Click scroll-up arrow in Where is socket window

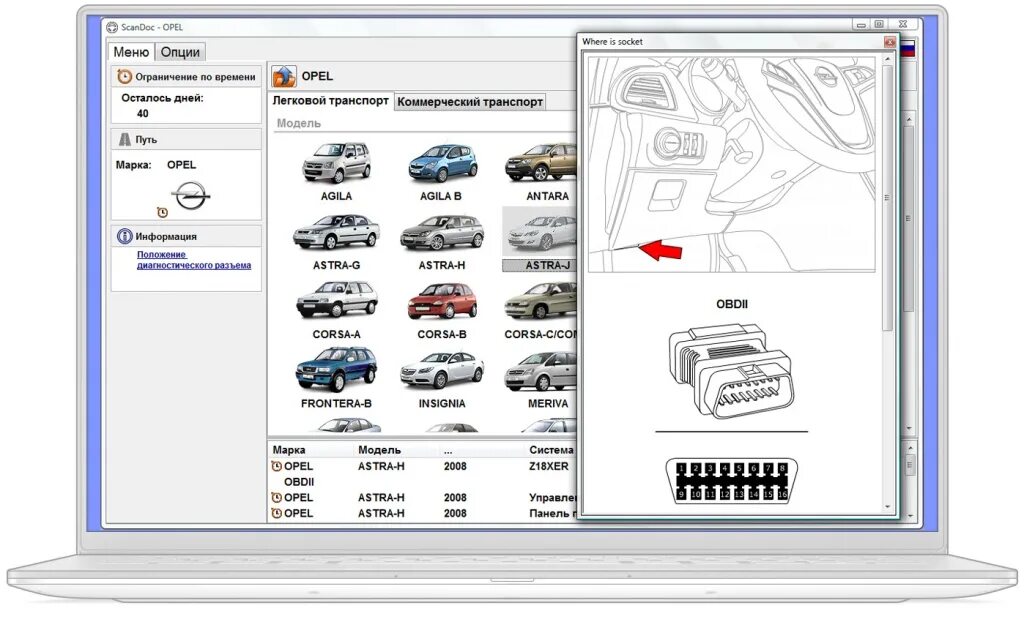(888, 60)
